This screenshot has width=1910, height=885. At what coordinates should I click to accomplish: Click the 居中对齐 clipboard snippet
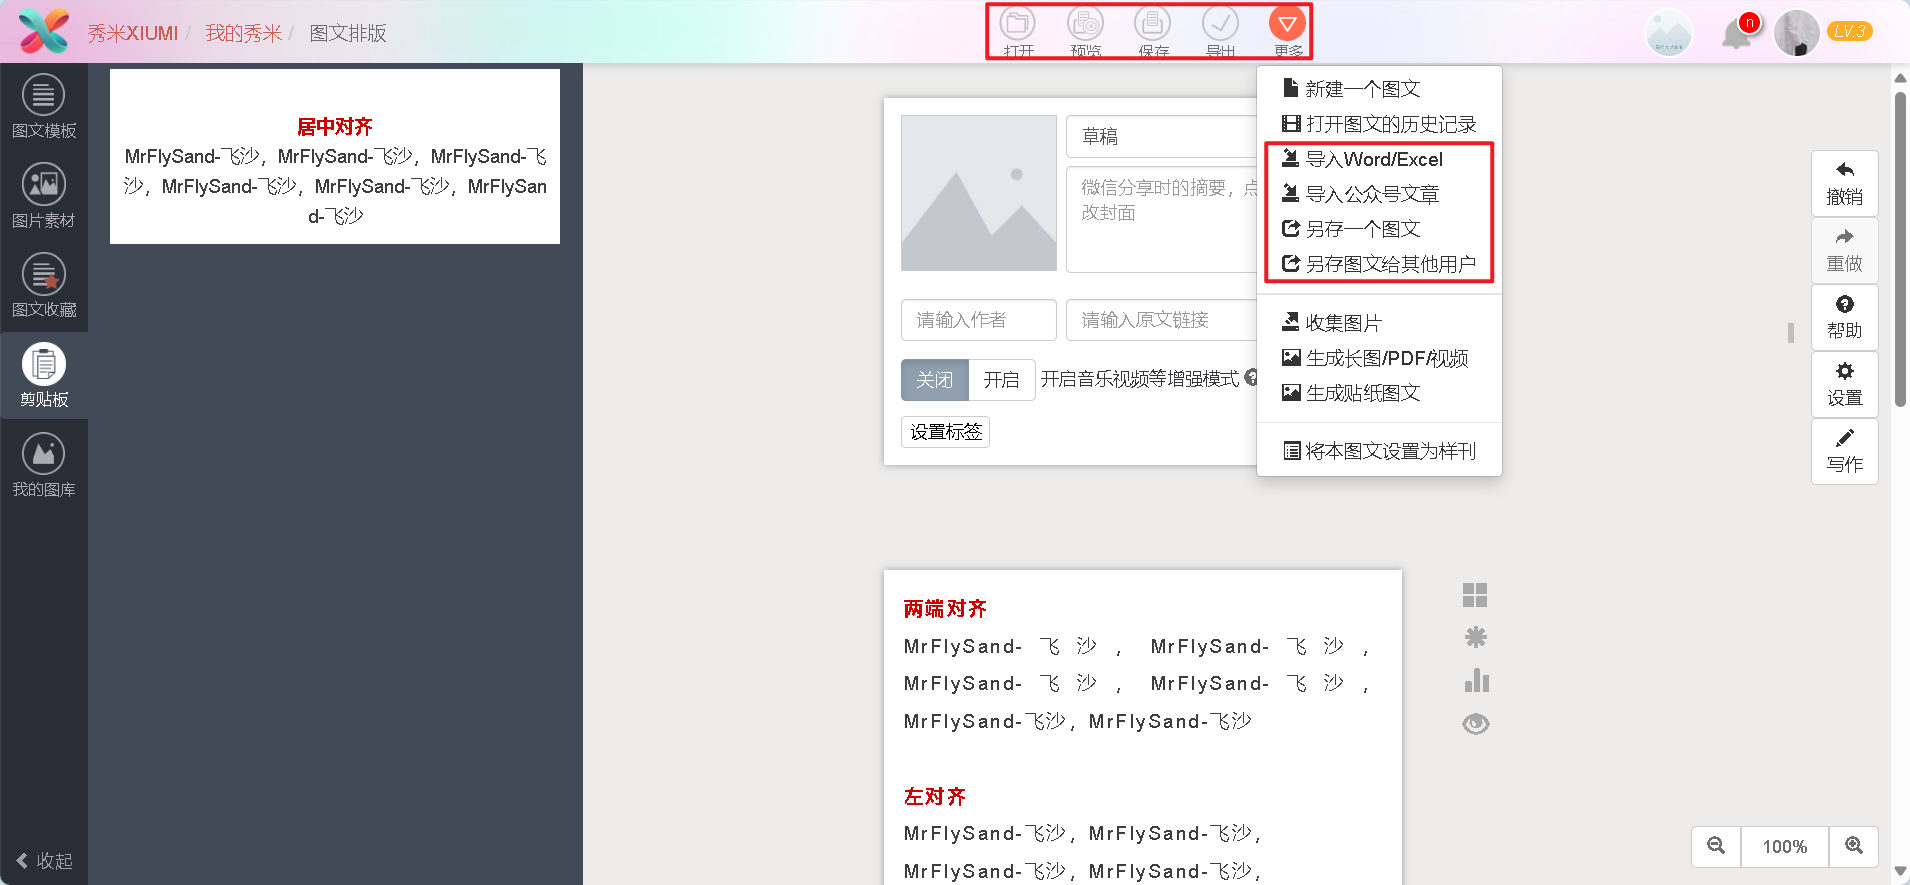(335, 157)
